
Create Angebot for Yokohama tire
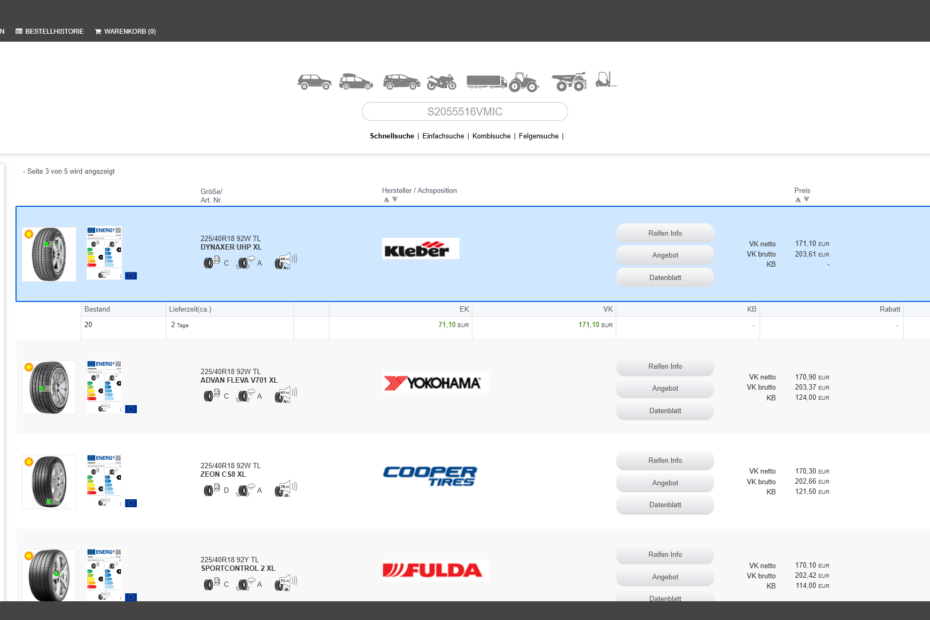(665, 389)
